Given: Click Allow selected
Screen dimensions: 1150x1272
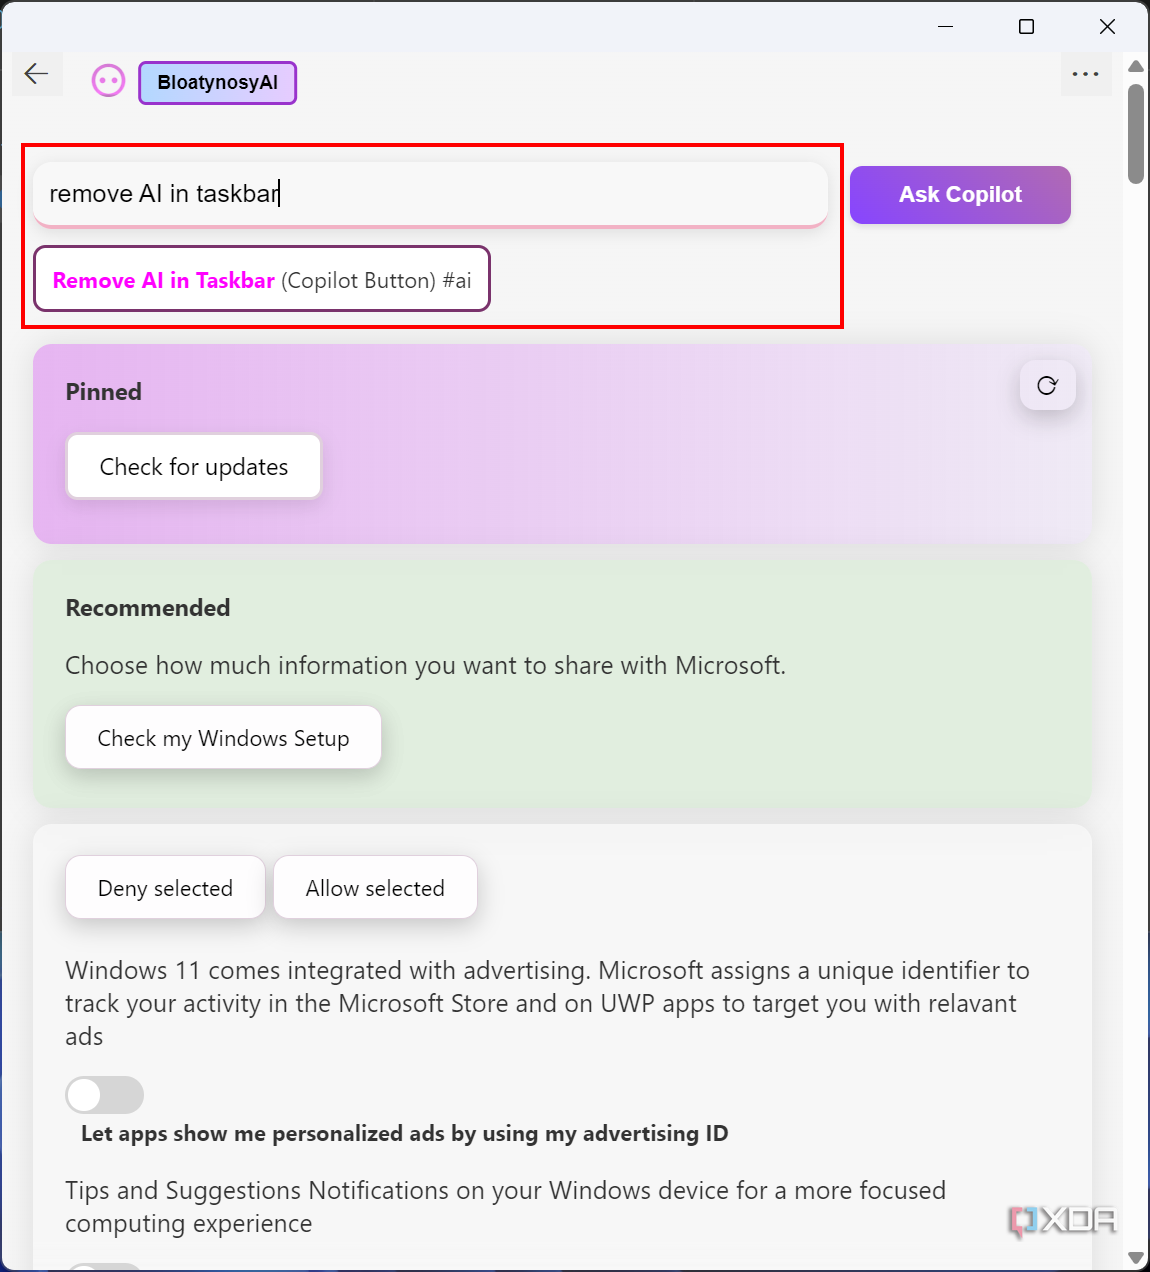Looking at the screenshot, I should click(x=375, y=887).
